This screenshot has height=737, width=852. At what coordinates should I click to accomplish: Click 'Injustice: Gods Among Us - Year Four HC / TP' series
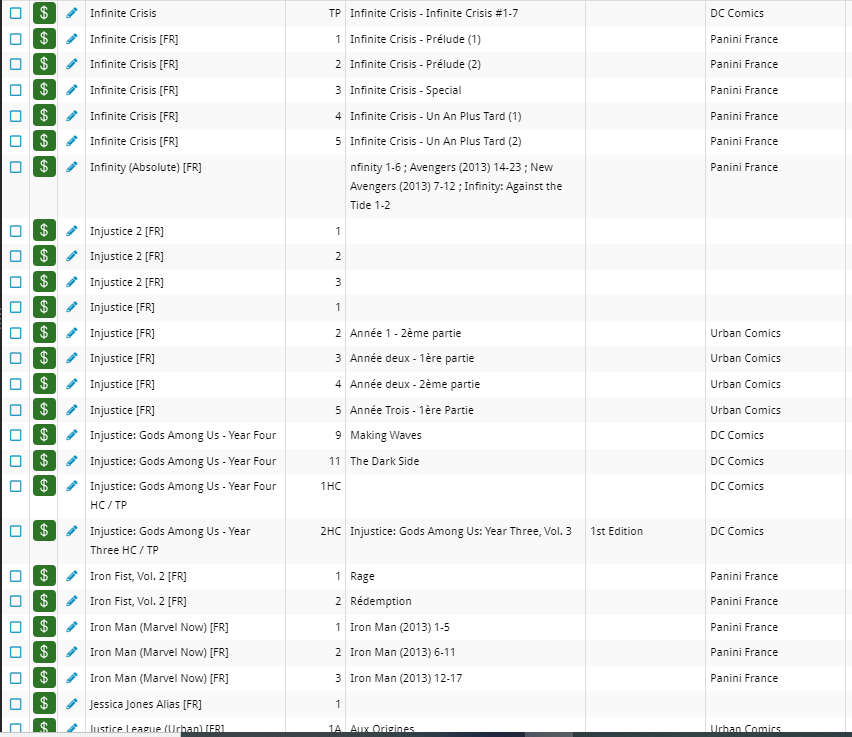point(183,496)
